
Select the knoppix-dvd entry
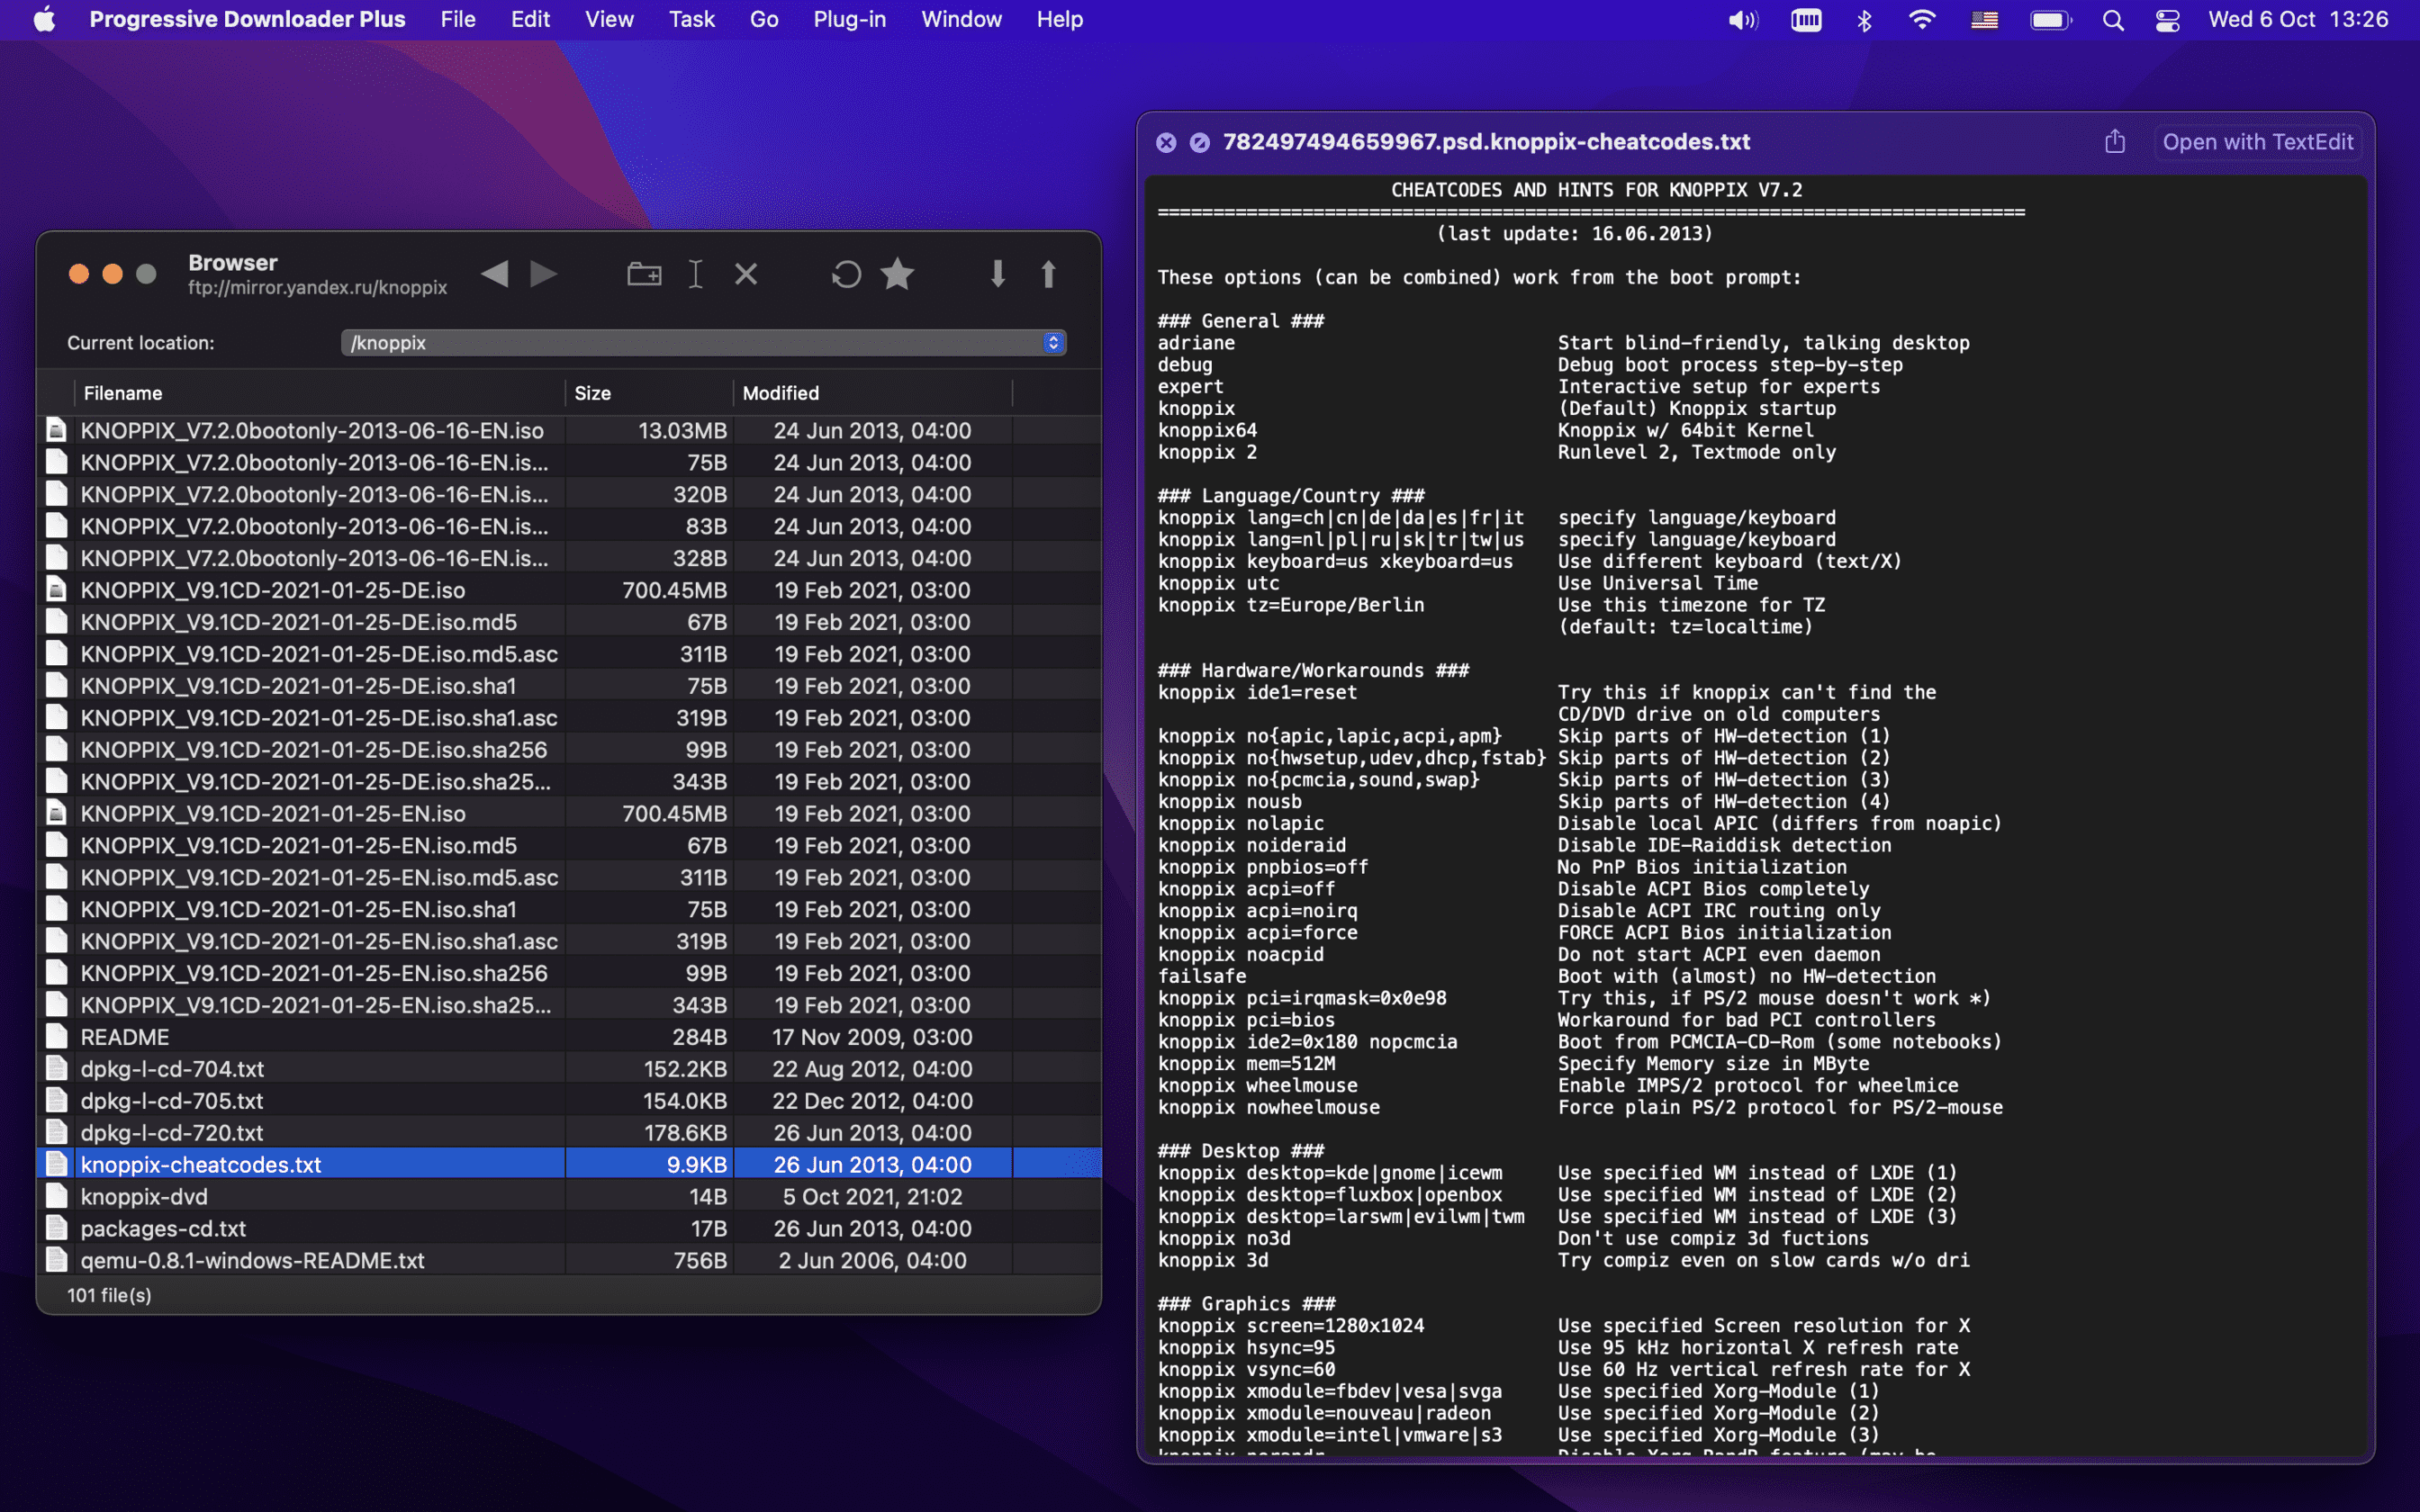tap(569, 1197)
